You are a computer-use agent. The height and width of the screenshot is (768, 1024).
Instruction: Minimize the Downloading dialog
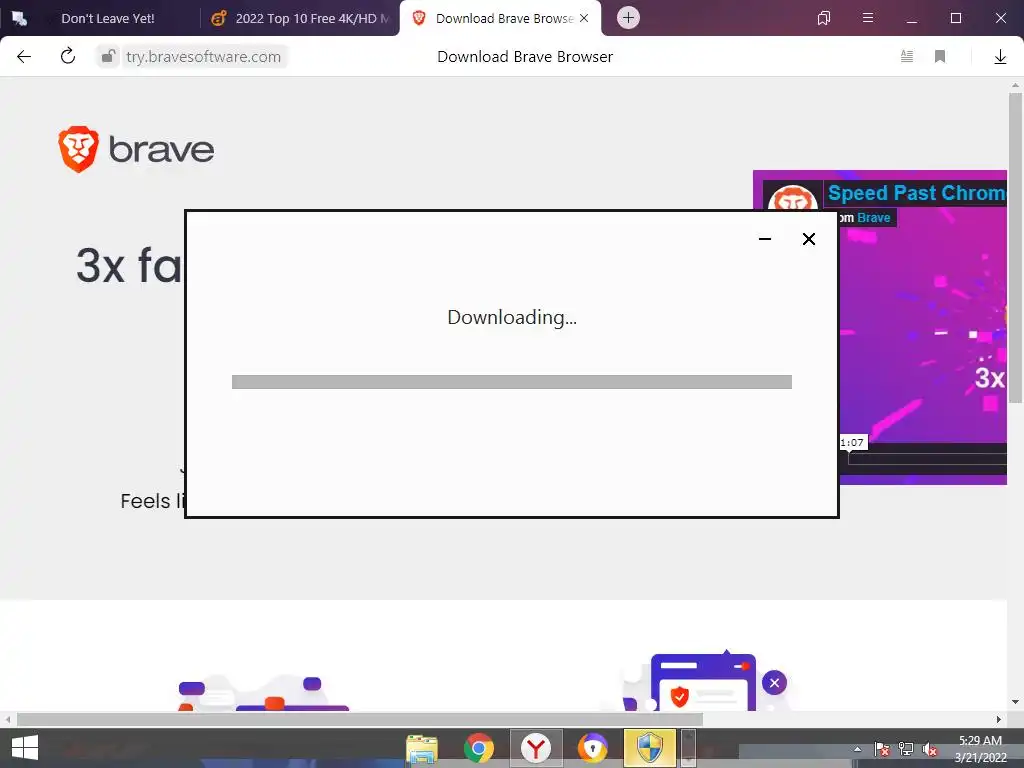pyautogui.click(x=765, y=239)
